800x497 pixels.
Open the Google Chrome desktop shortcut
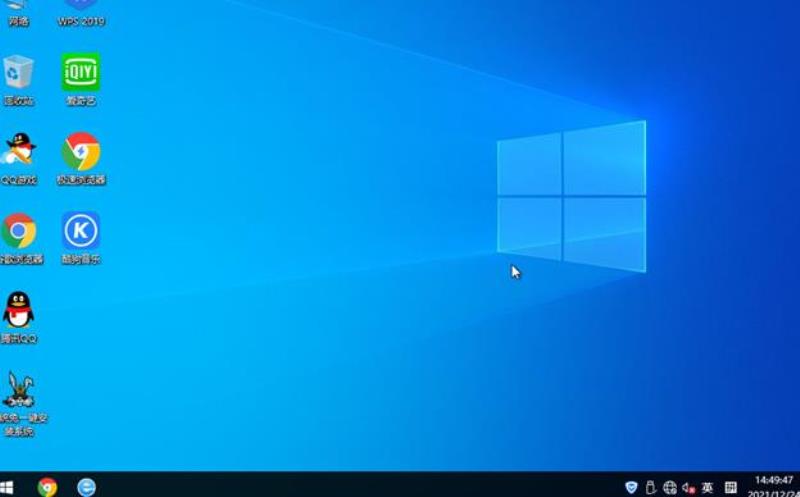[x=18, y=231]
